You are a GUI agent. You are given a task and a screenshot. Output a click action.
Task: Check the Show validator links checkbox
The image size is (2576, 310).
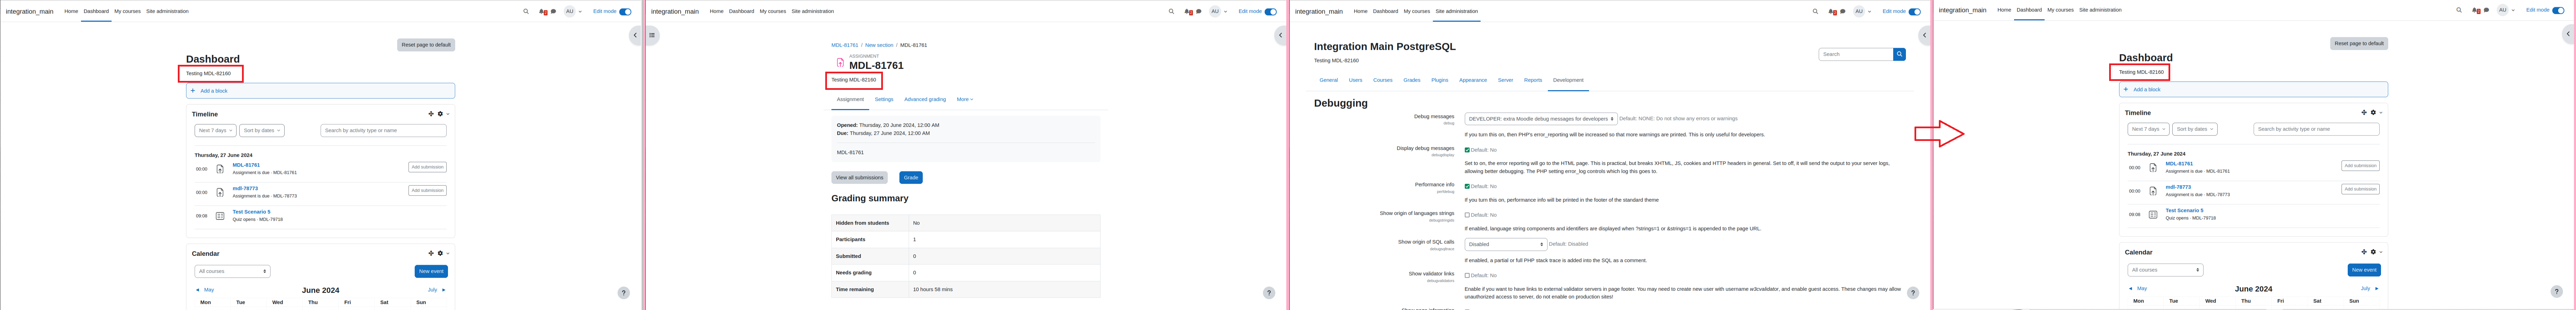(1467, 275)
